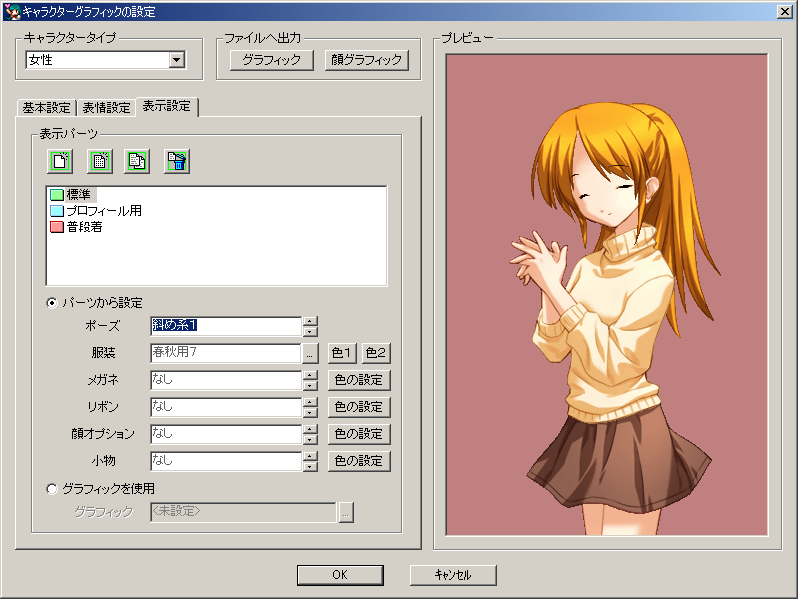Open the 色1 clothing color button

click(x=341, y=353)
